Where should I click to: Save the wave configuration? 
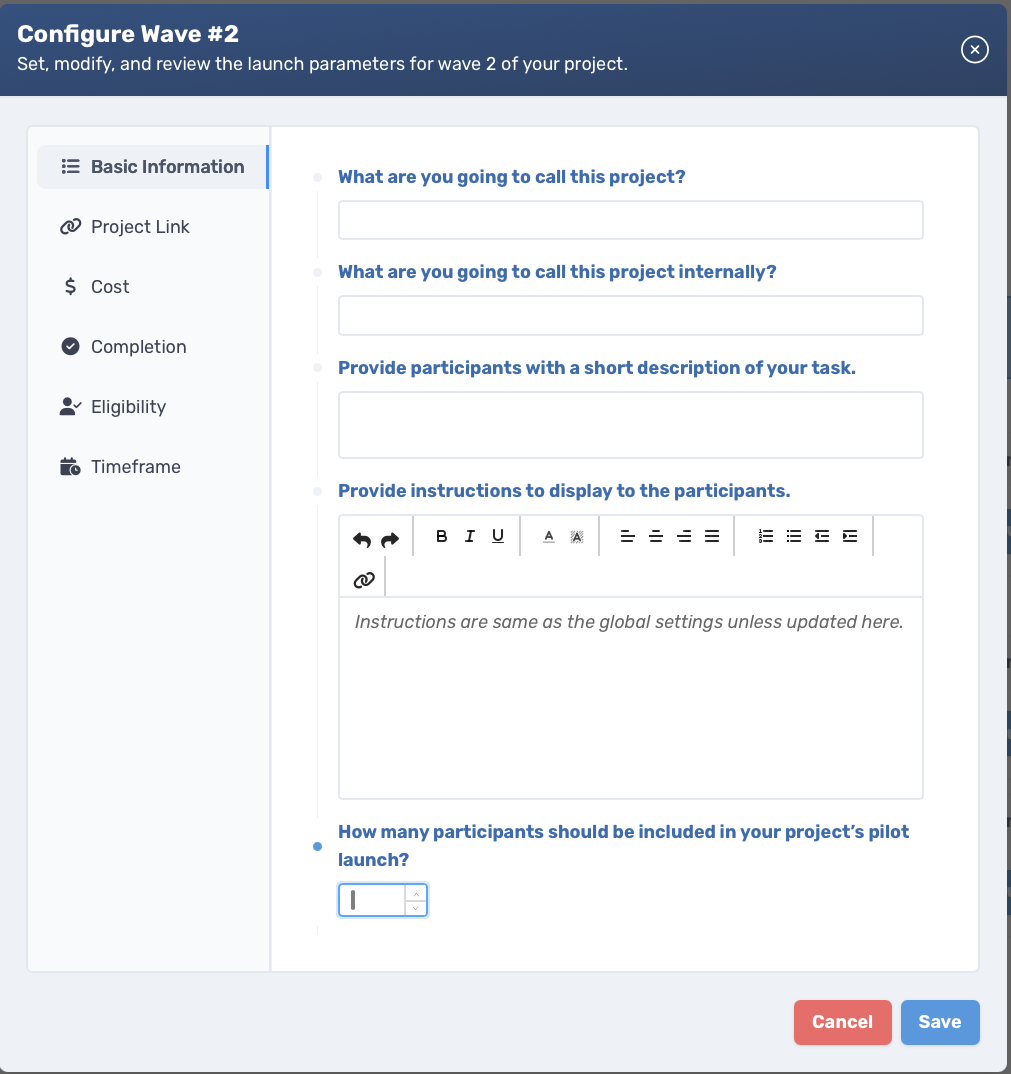pos(940,1022)
